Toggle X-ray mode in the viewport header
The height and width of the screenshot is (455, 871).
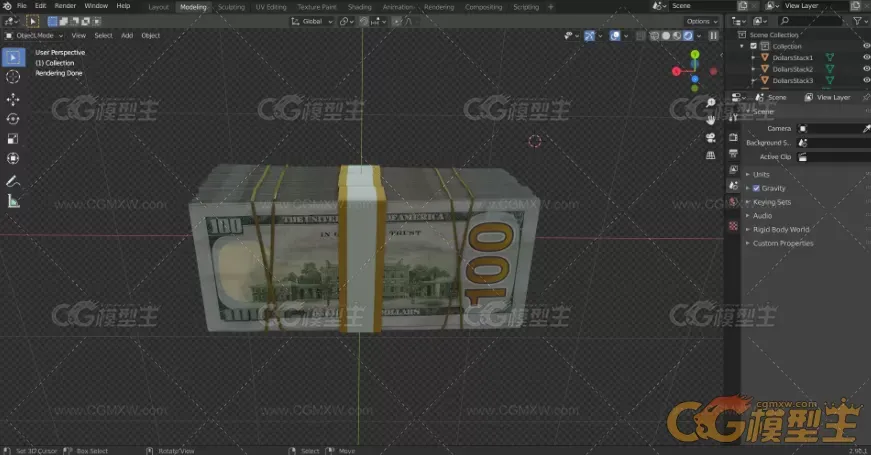tap(640, 36)
